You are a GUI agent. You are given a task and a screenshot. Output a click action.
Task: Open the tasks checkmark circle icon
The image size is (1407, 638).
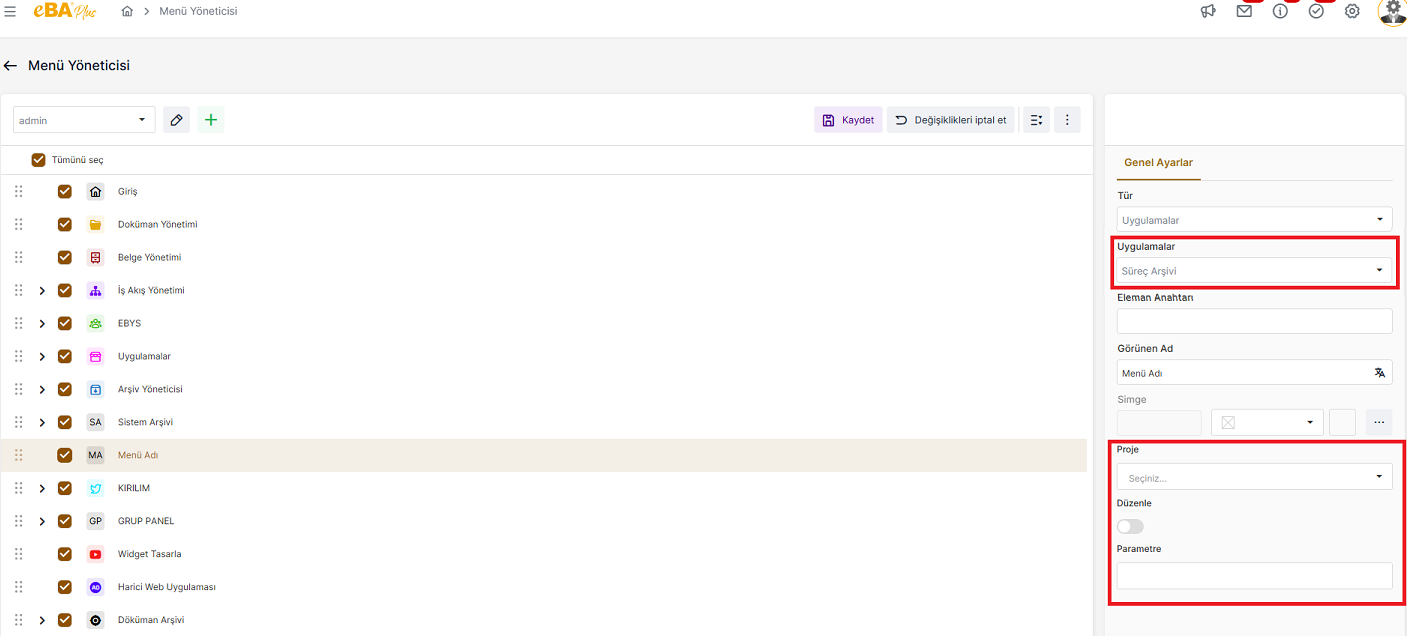pyautogui.click(x=1316, y=11)
